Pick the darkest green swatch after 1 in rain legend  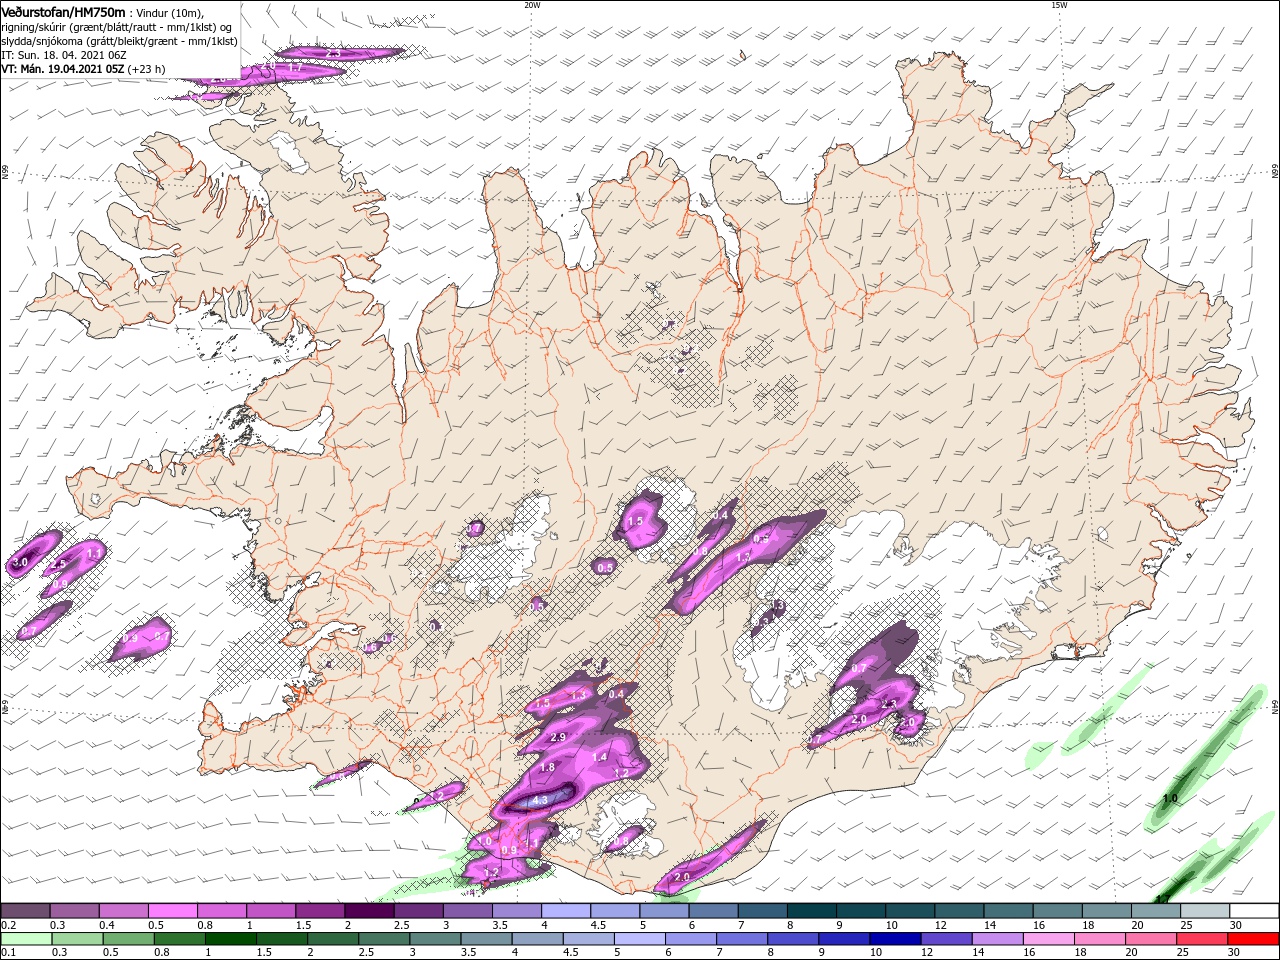230,939
